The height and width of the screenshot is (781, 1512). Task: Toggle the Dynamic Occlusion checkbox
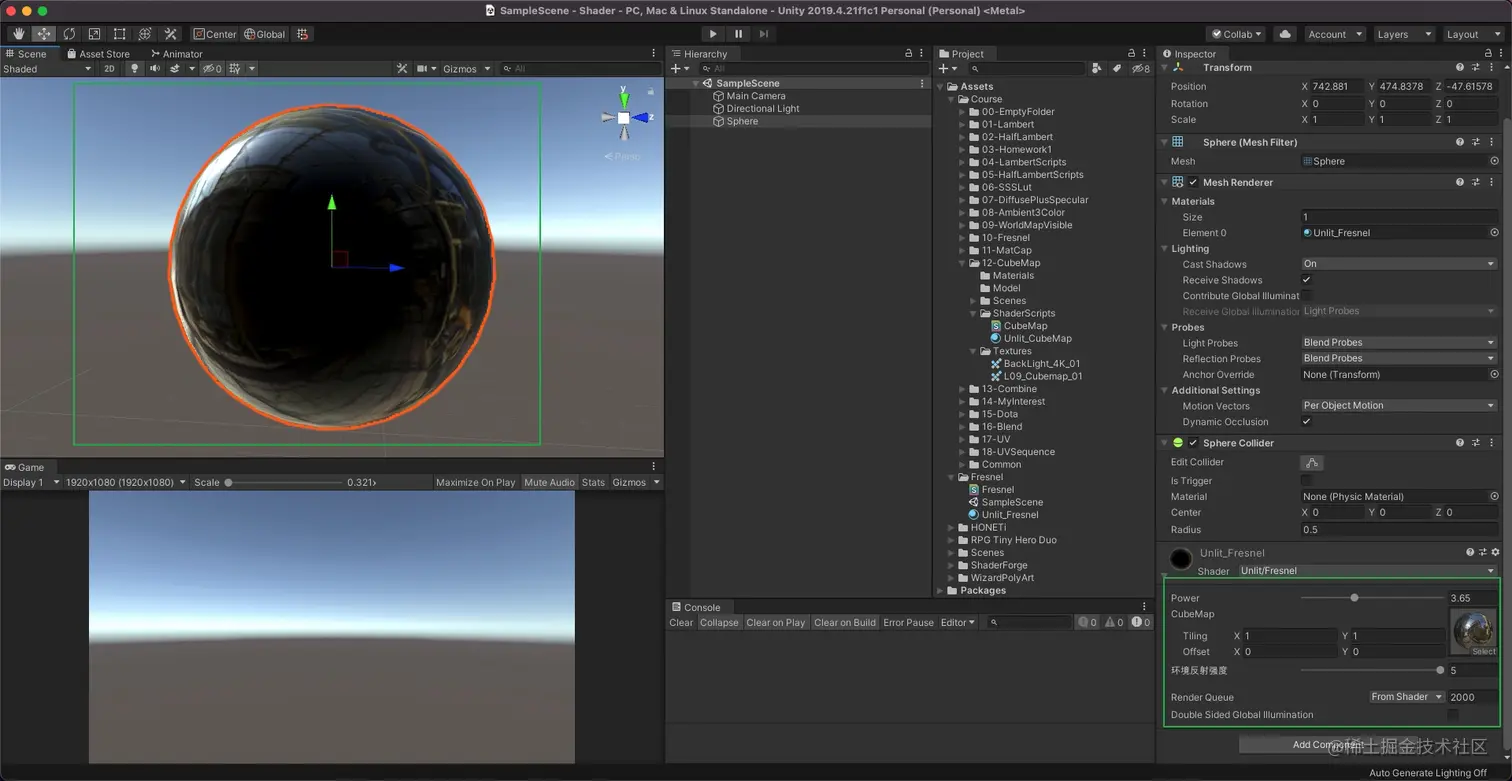click(1306, 422)
